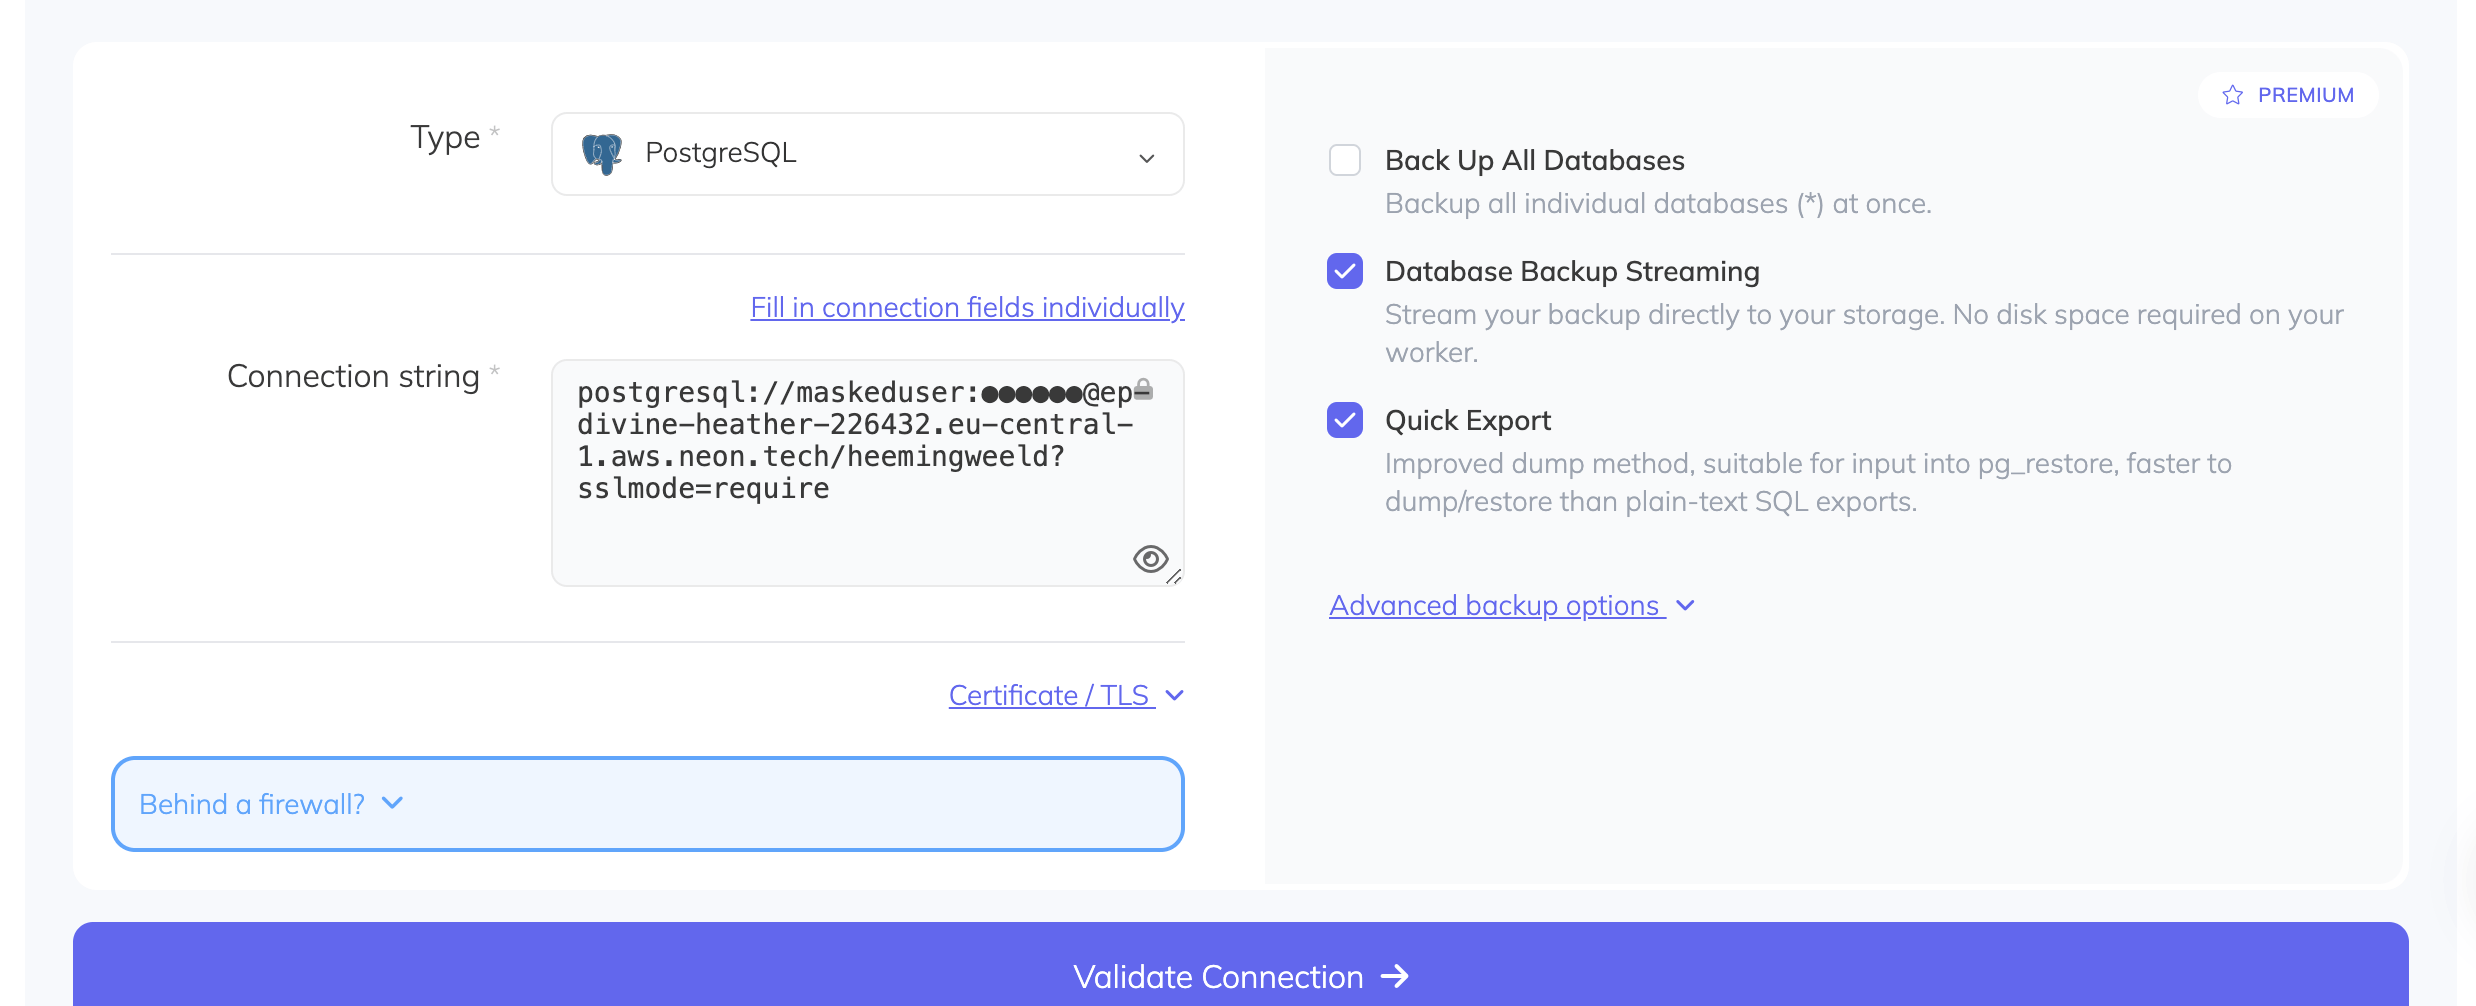This screenshot has height=1006, width=2476.
Task: Disable Database Backup Streaming
Action: [x=1344, y=271]
